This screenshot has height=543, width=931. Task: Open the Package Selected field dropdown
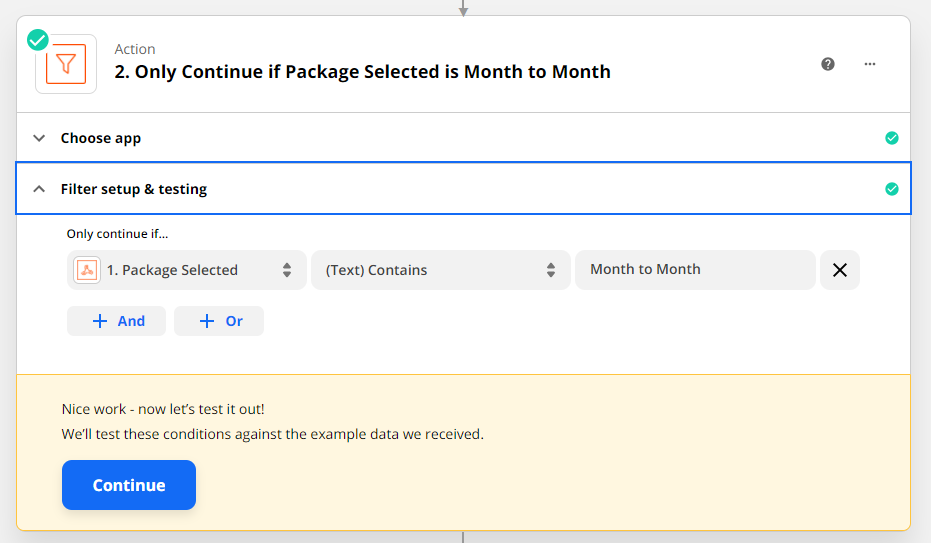tap(186, 270)
